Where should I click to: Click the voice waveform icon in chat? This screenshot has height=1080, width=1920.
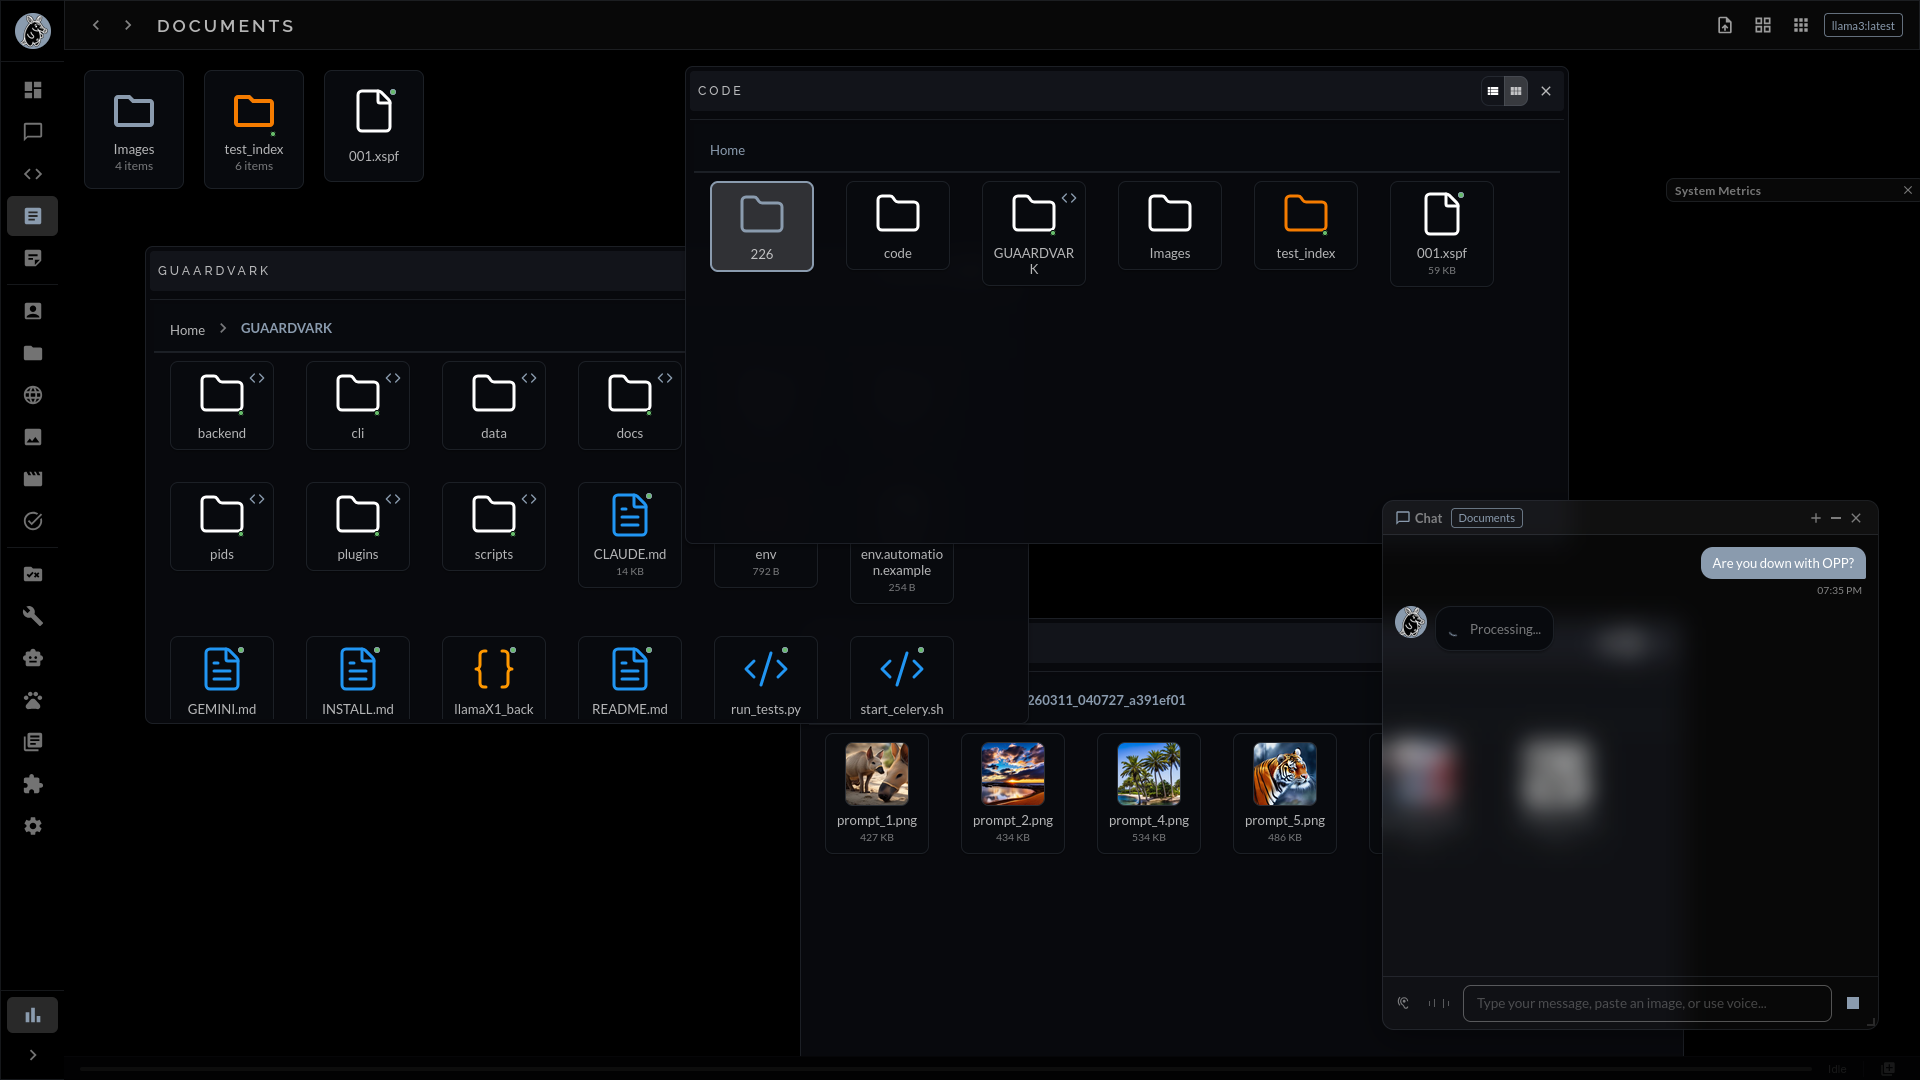pyautogui.click(x=1438, y=1003)
